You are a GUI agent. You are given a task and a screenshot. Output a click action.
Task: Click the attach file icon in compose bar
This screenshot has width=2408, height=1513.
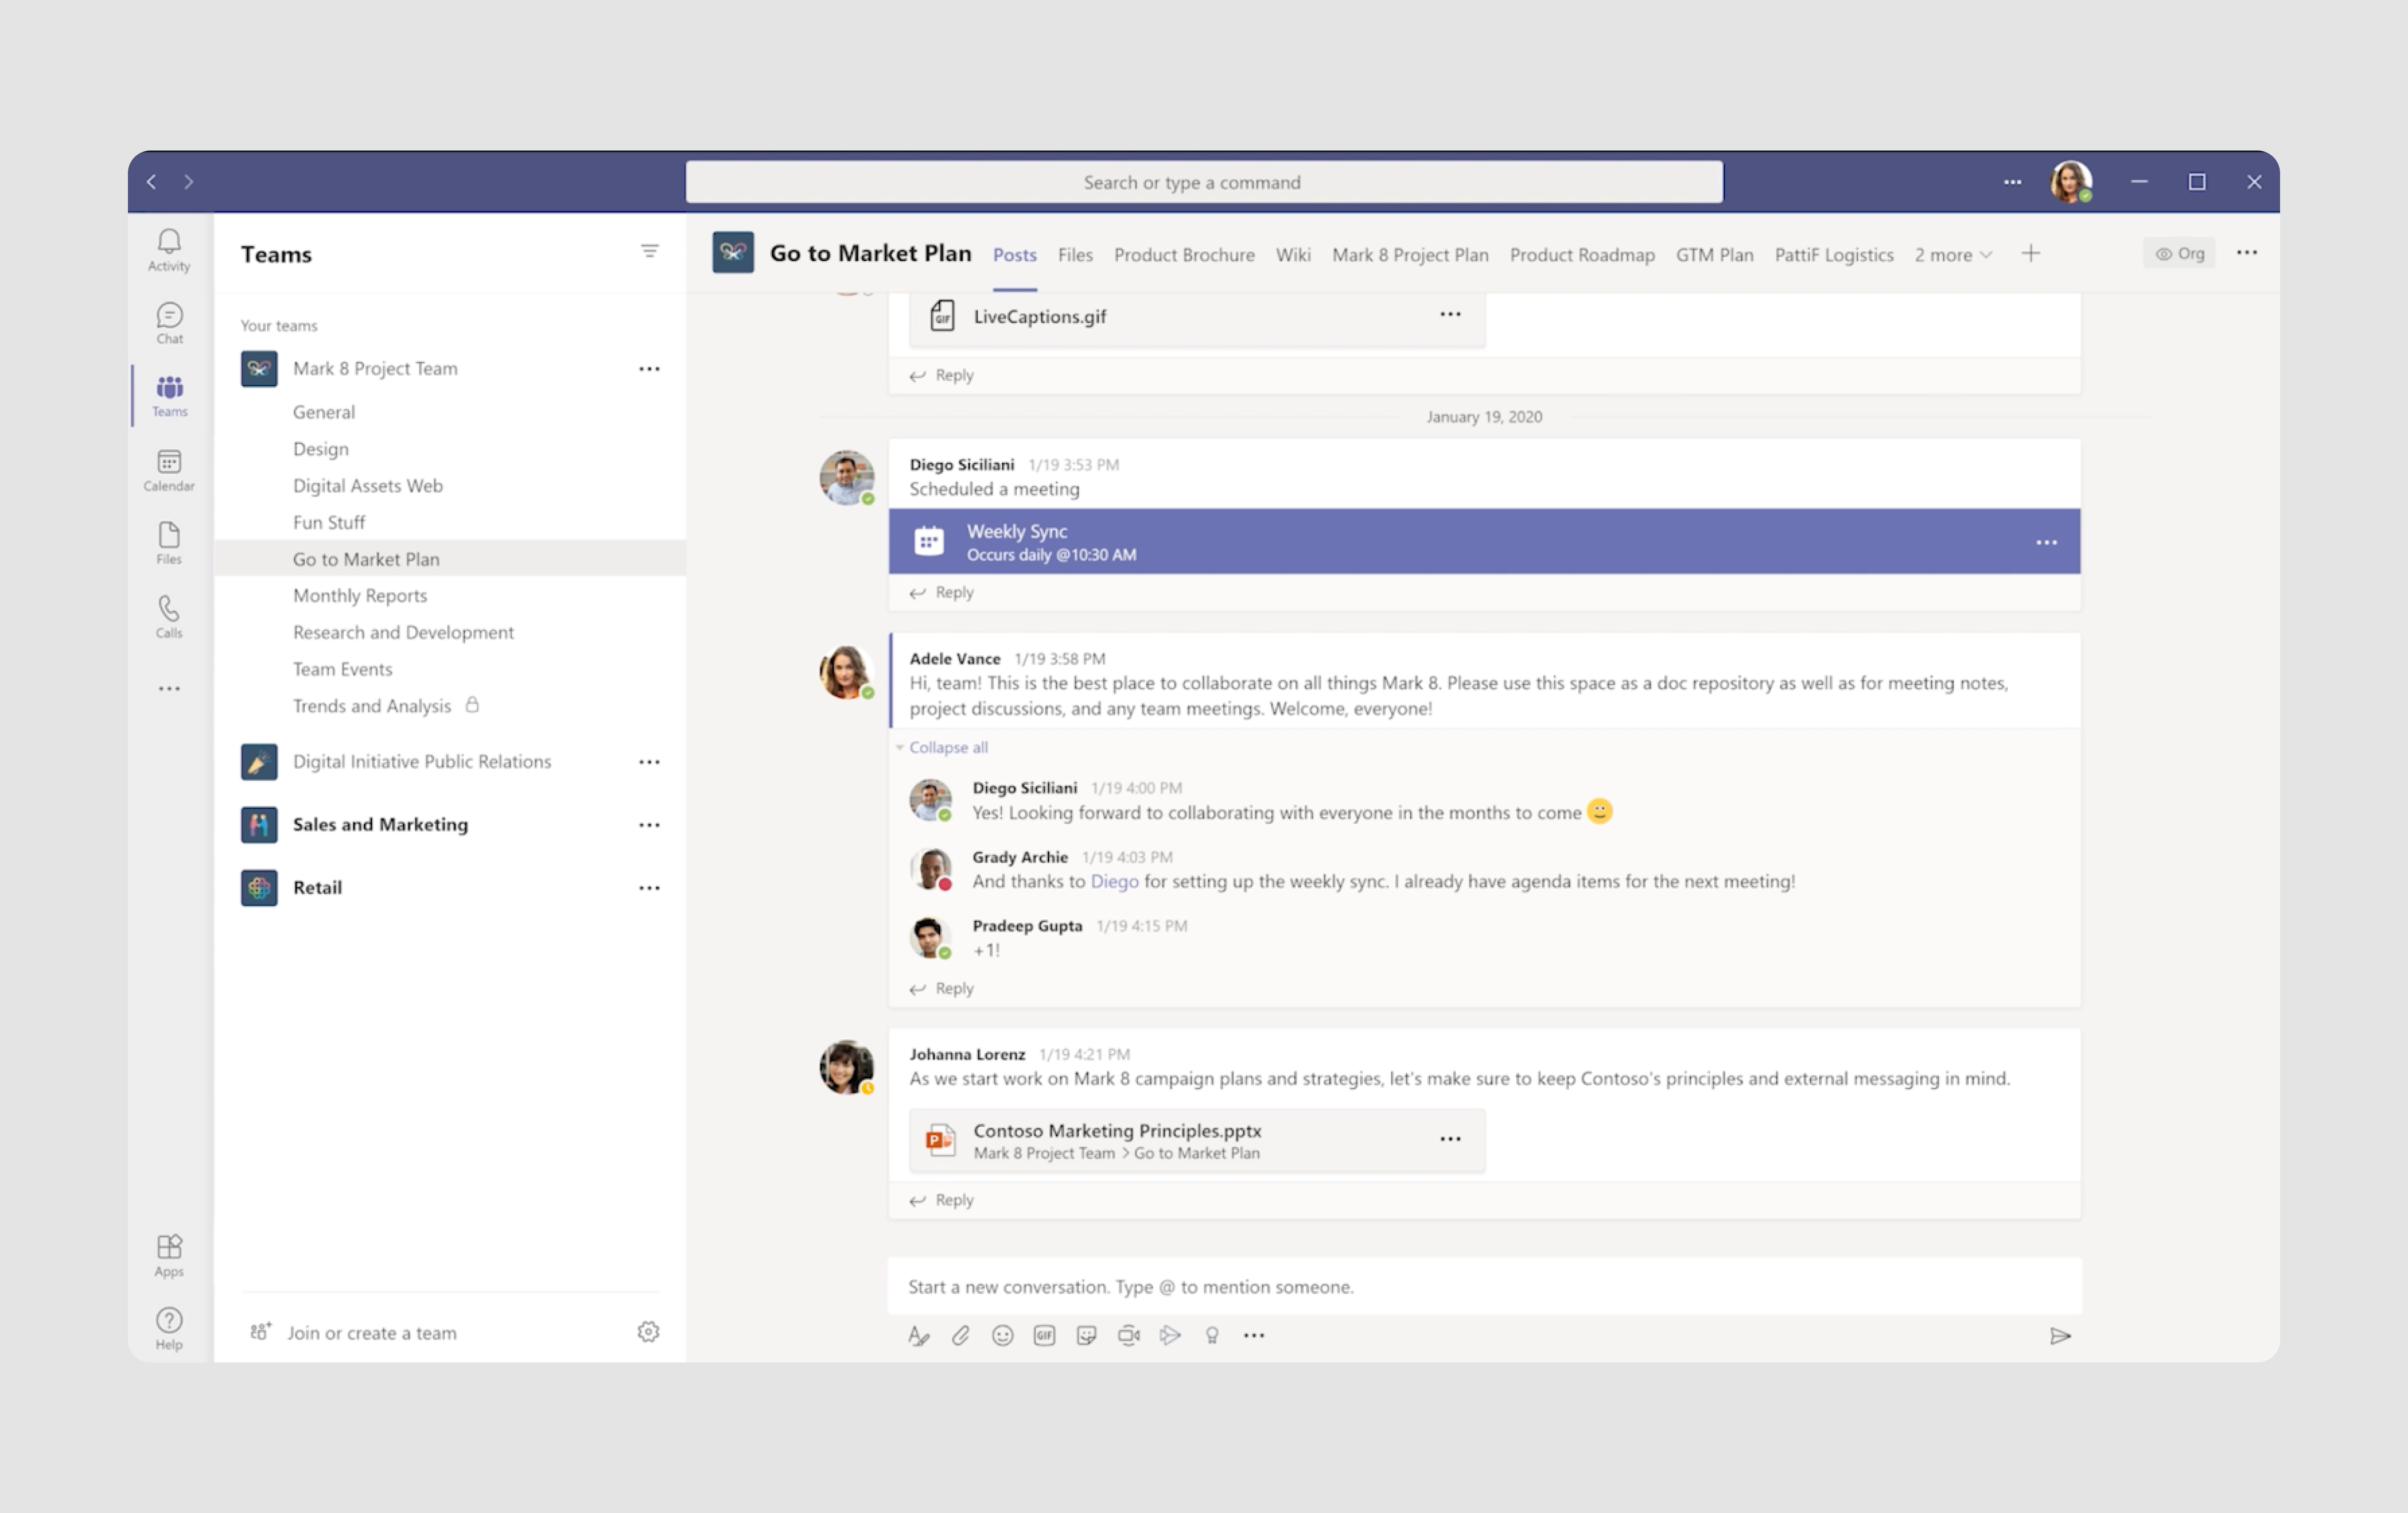pos(960,1333)
